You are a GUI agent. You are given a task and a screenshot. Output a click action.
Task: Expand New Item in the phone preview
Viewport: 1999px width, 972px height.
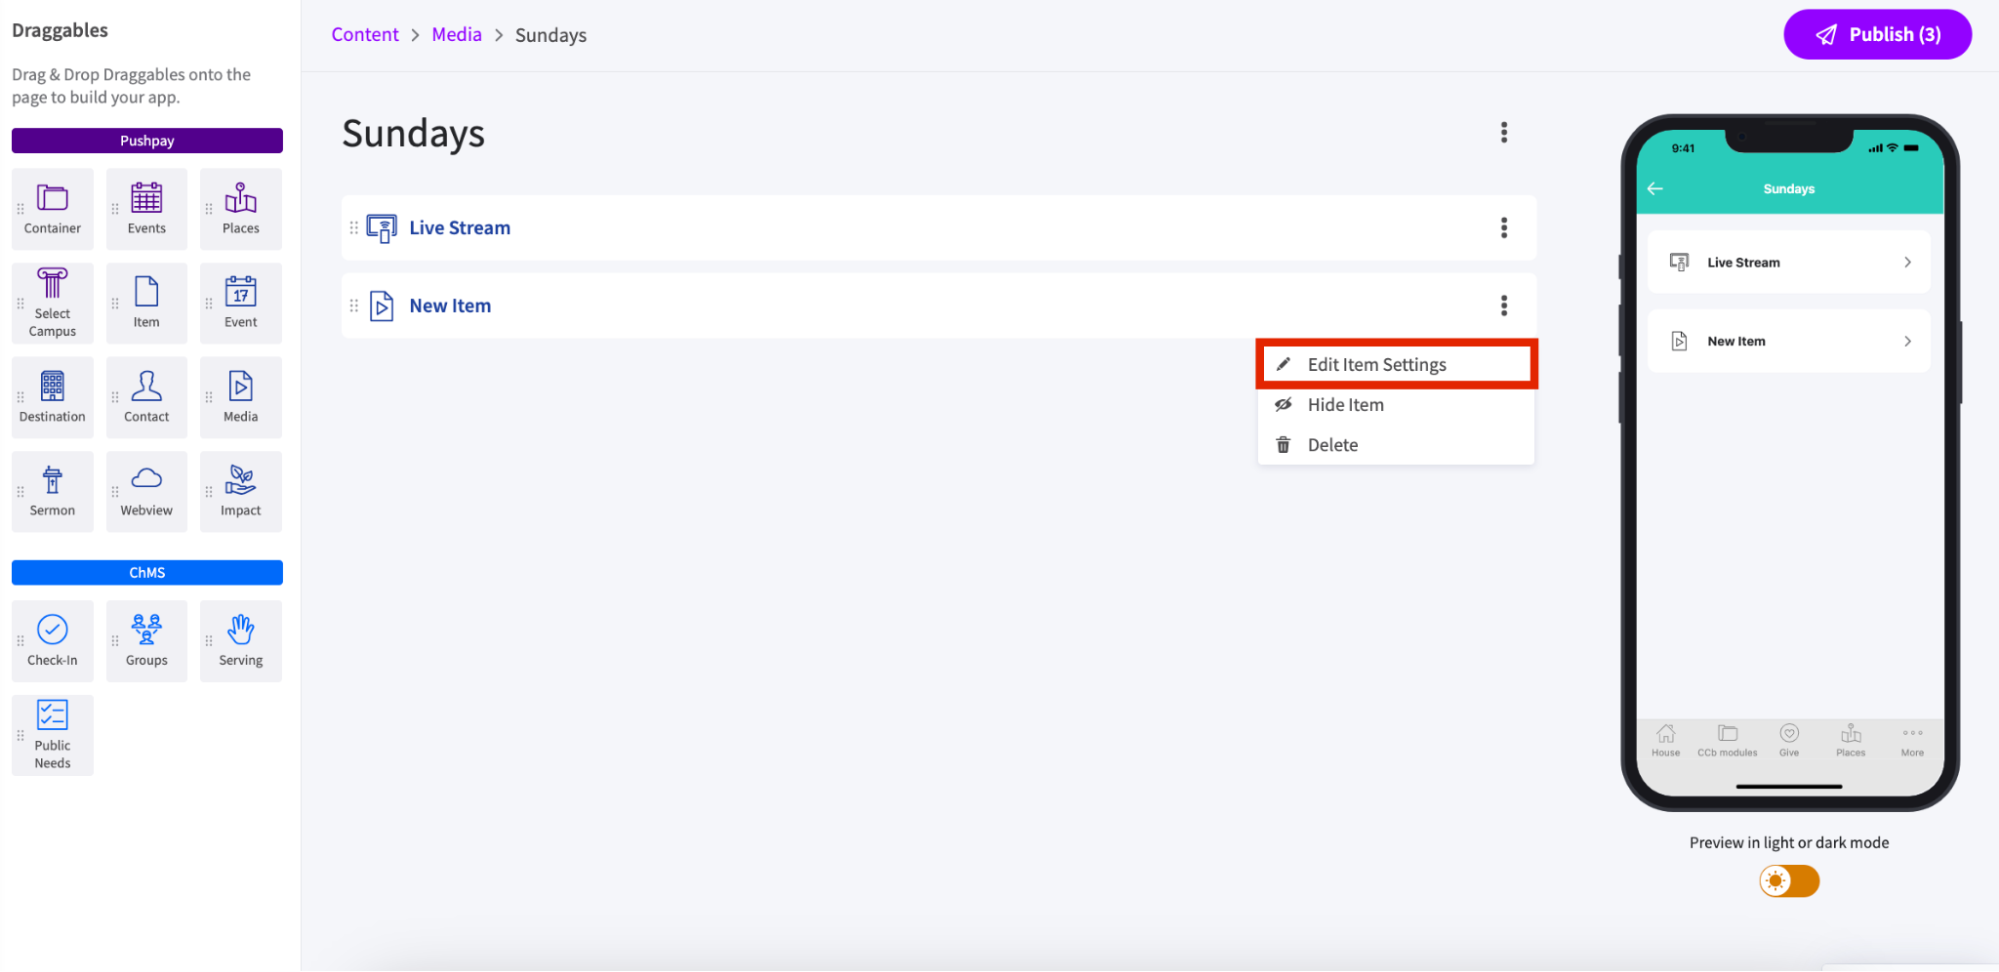click(x=1788, y=340)
